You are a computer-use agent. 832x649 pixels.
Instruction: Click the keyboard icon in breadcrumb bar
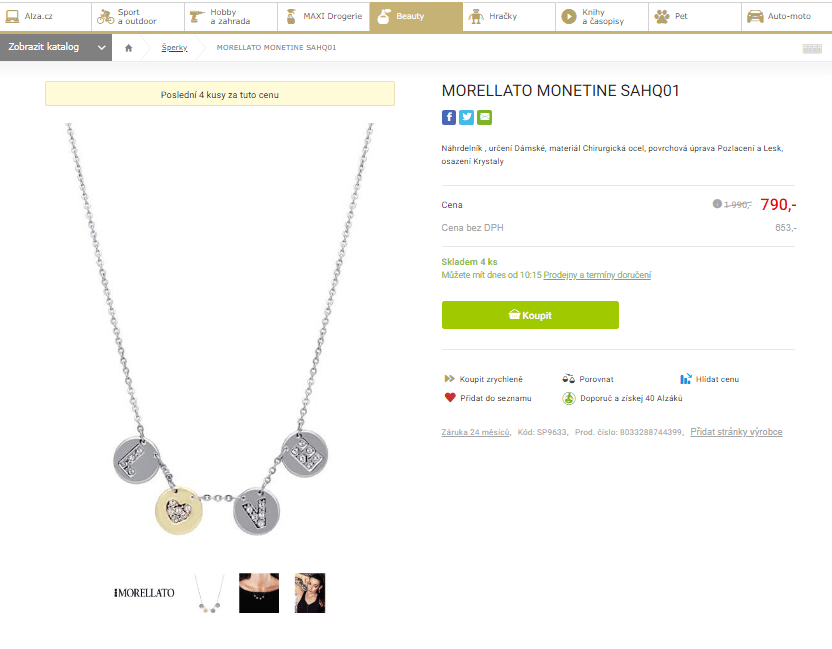point(811,48)
